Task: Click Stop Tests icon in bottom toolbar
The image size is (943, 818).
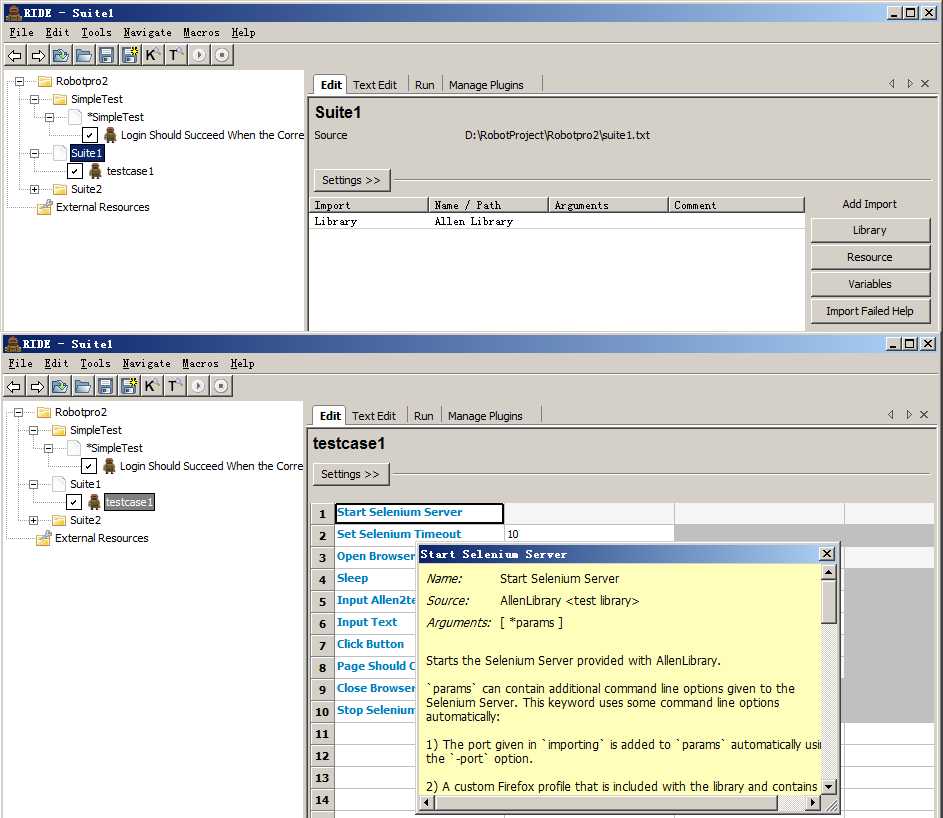Action: pos(221,386)
